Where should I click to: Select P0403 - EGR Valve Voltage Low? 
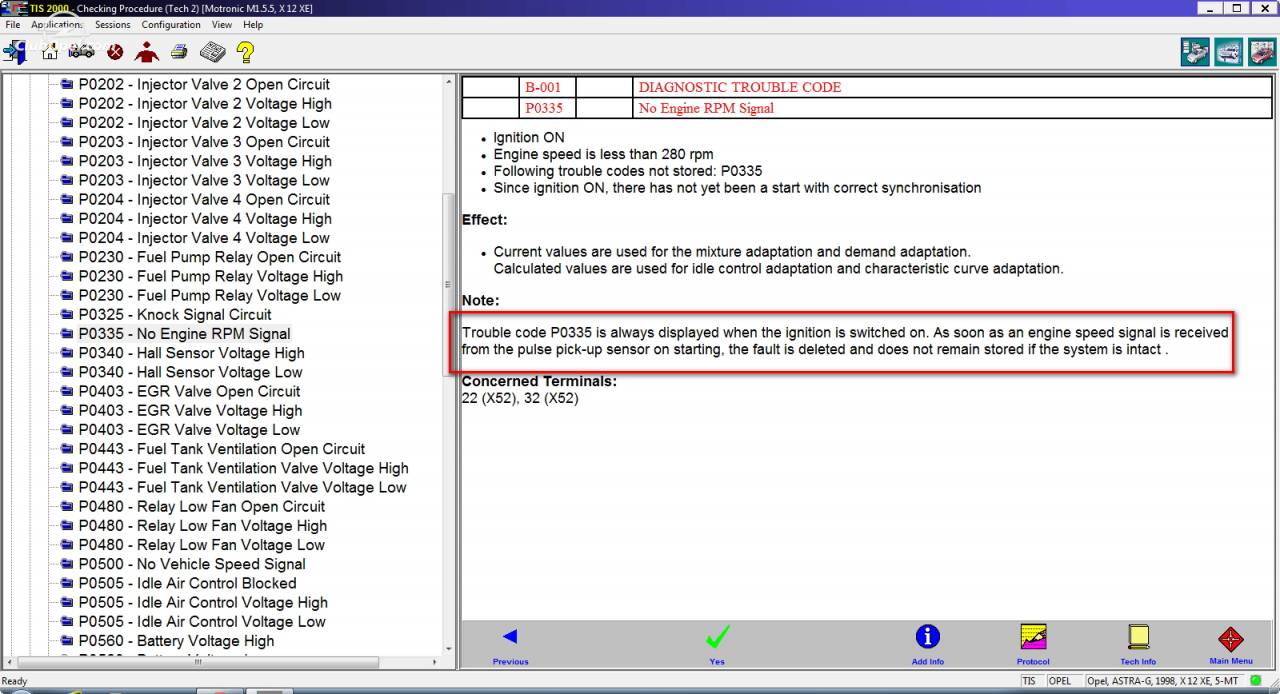coord(189,430)
